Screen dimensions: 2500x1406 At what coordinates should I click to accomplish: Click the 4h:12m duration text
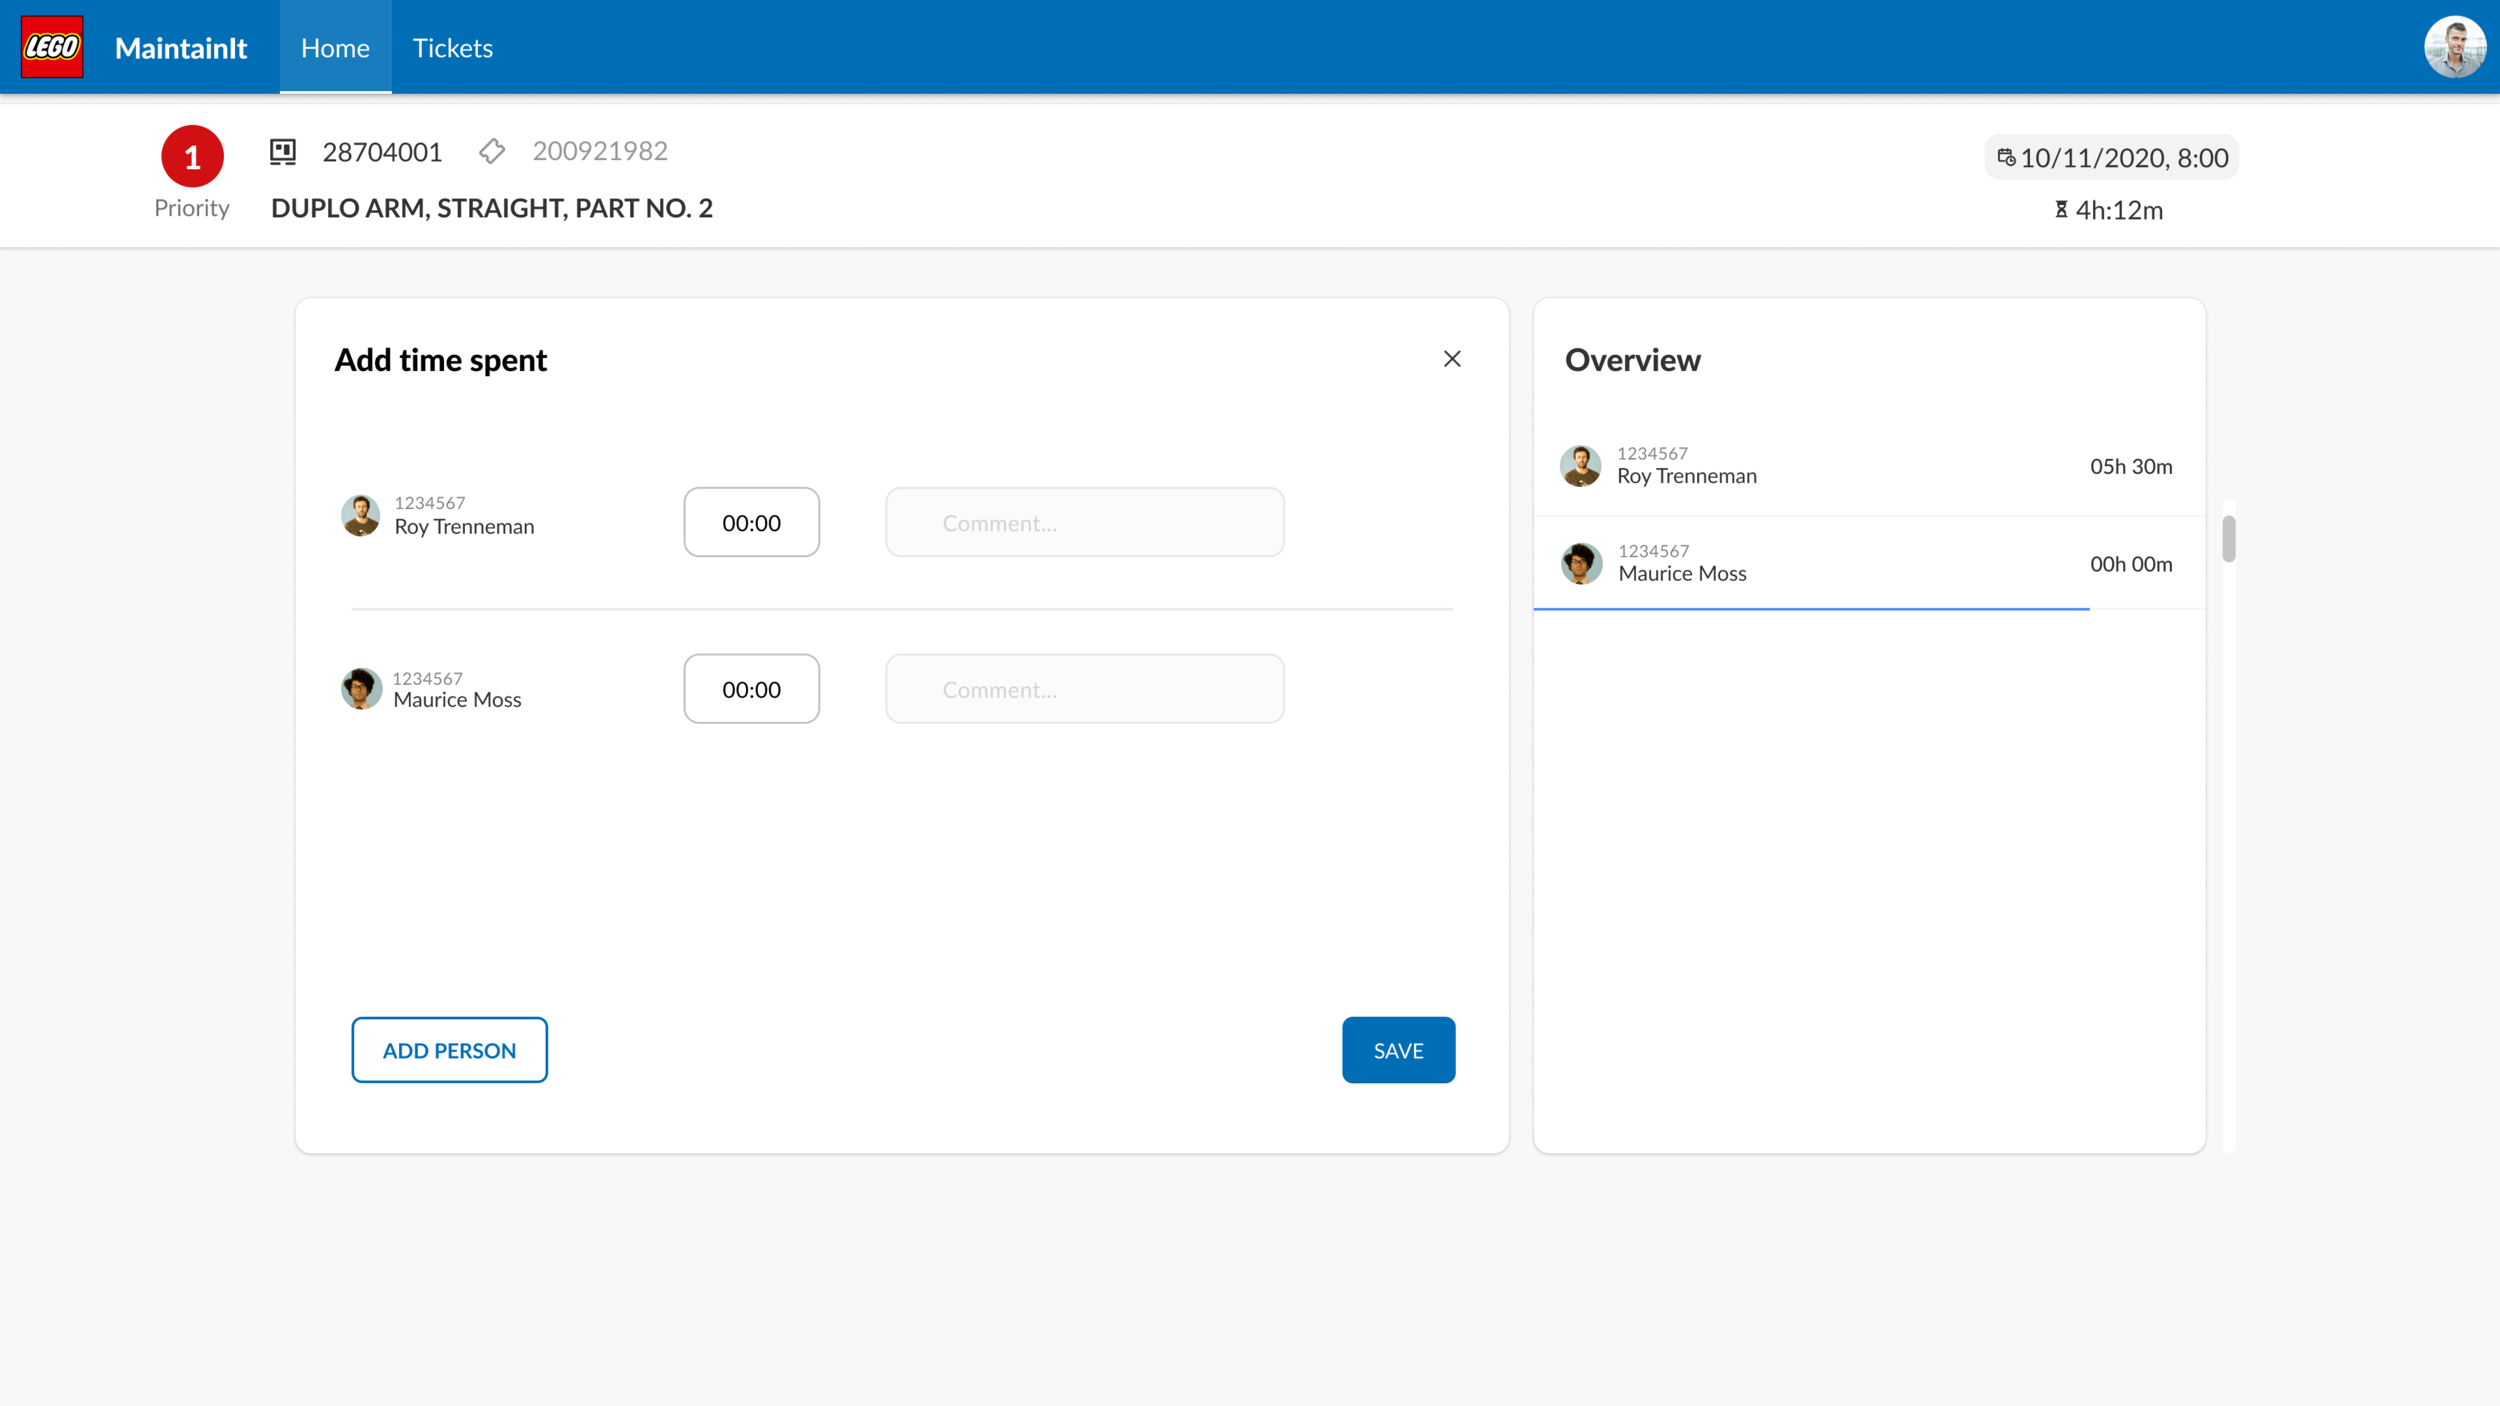point(2119,210)
